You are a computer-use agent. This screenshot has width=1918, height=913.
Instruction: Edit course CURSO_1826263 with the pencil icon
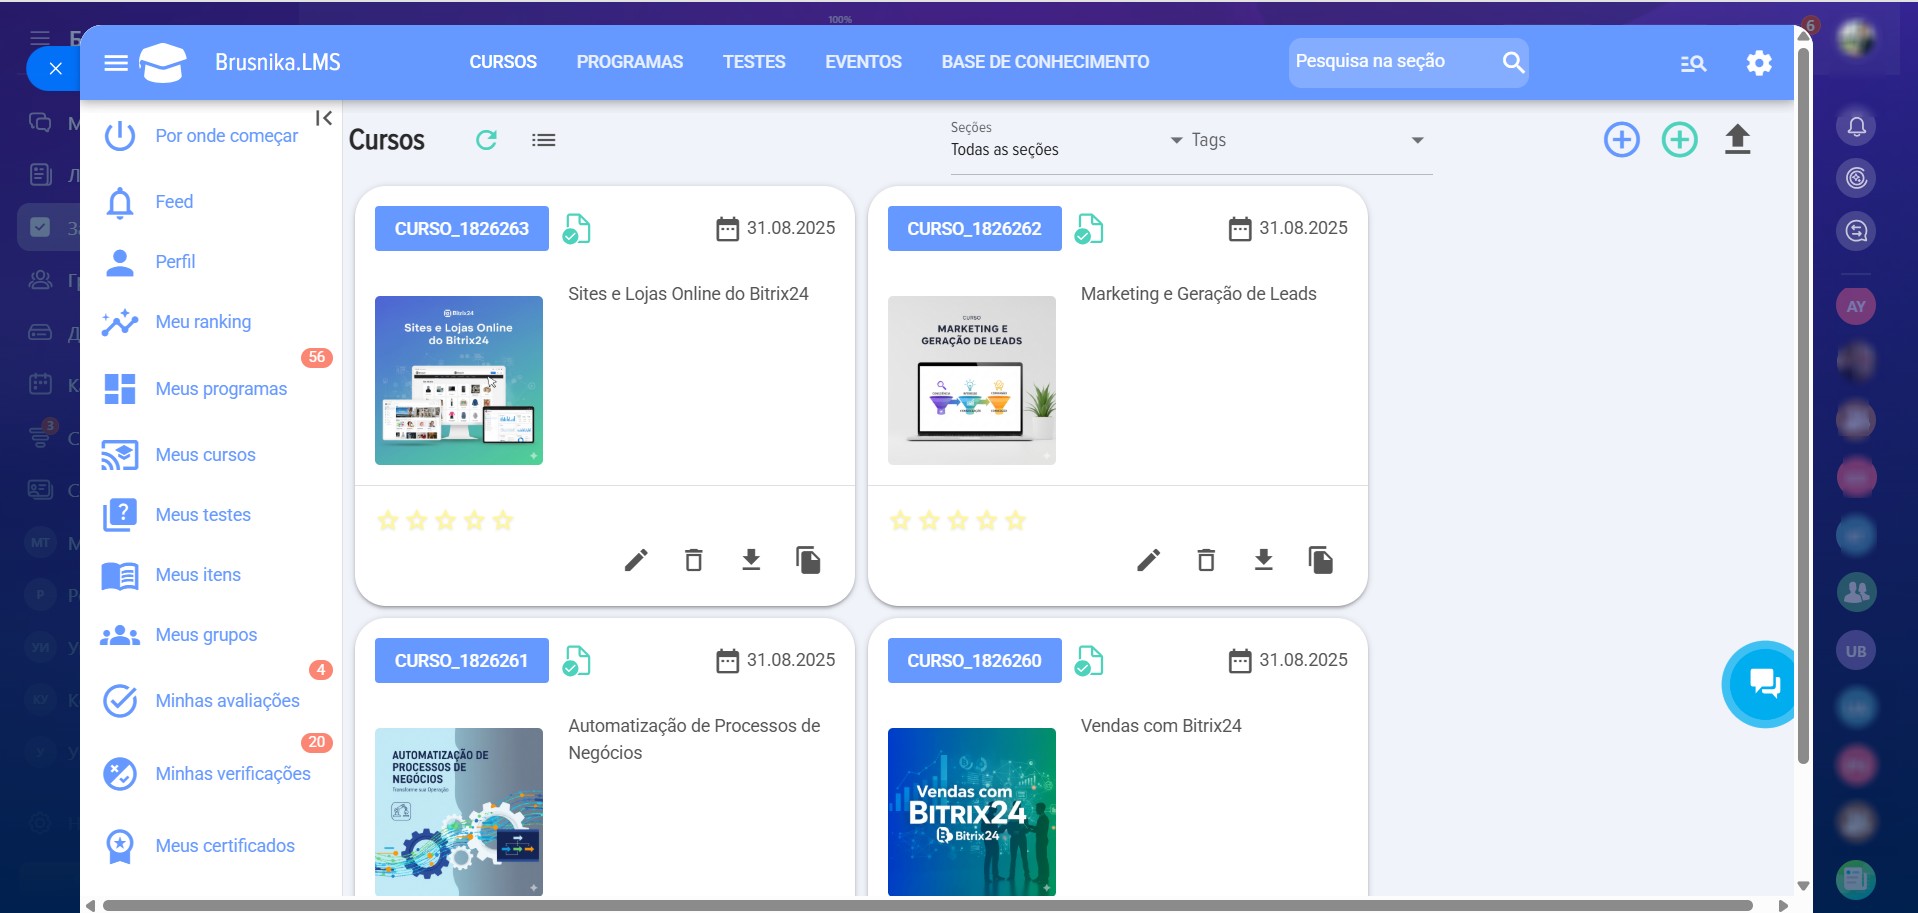[636, 560]
